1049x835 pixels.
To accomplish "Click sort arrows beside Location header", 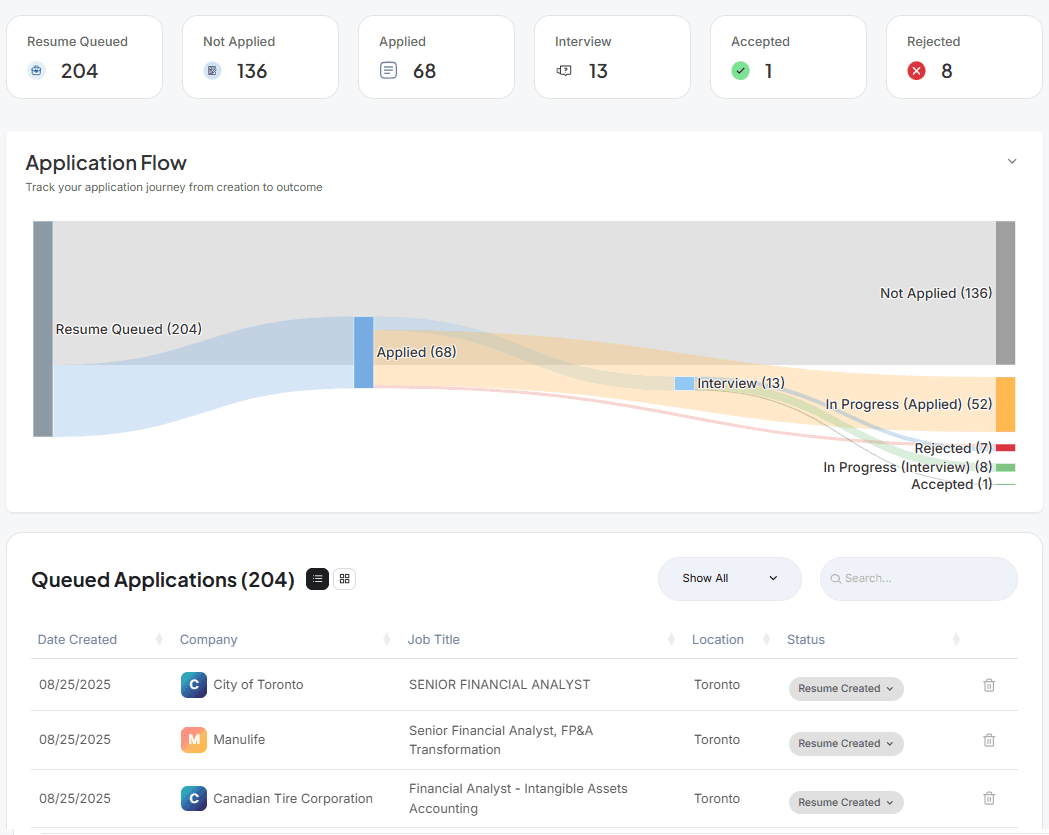I will [766, 640].
